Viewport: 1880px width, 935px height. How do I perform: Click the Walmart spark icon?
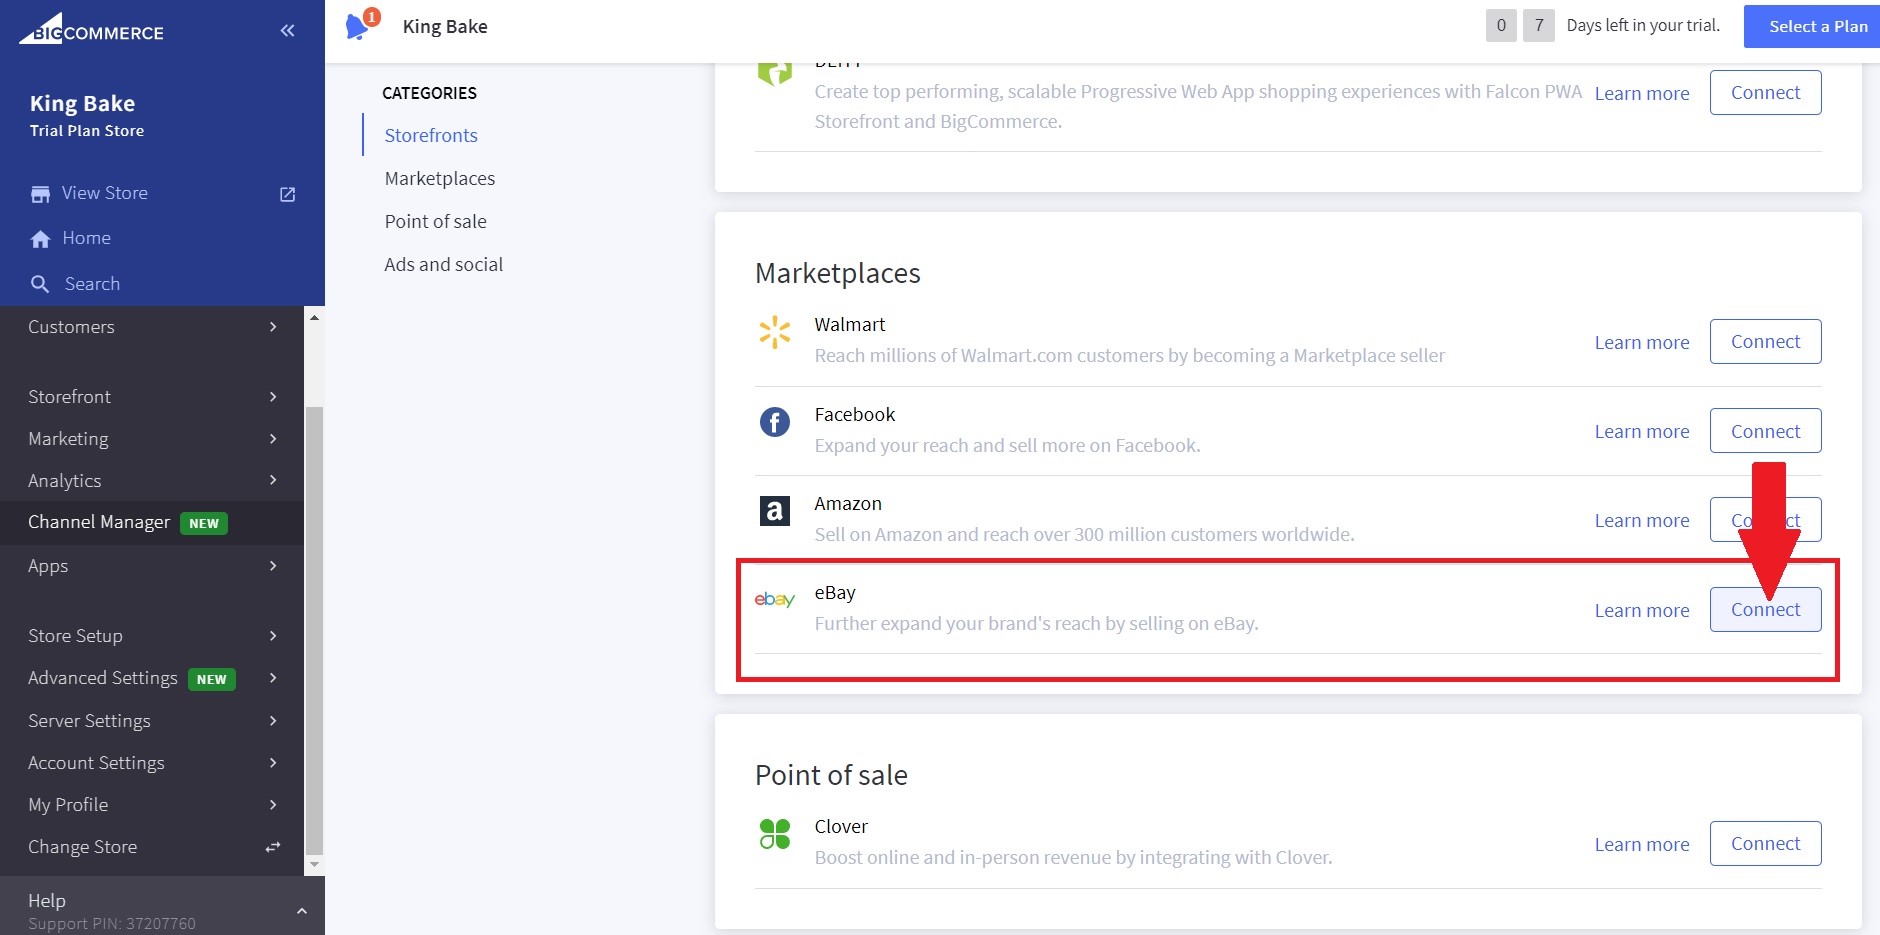click(774, 333)
